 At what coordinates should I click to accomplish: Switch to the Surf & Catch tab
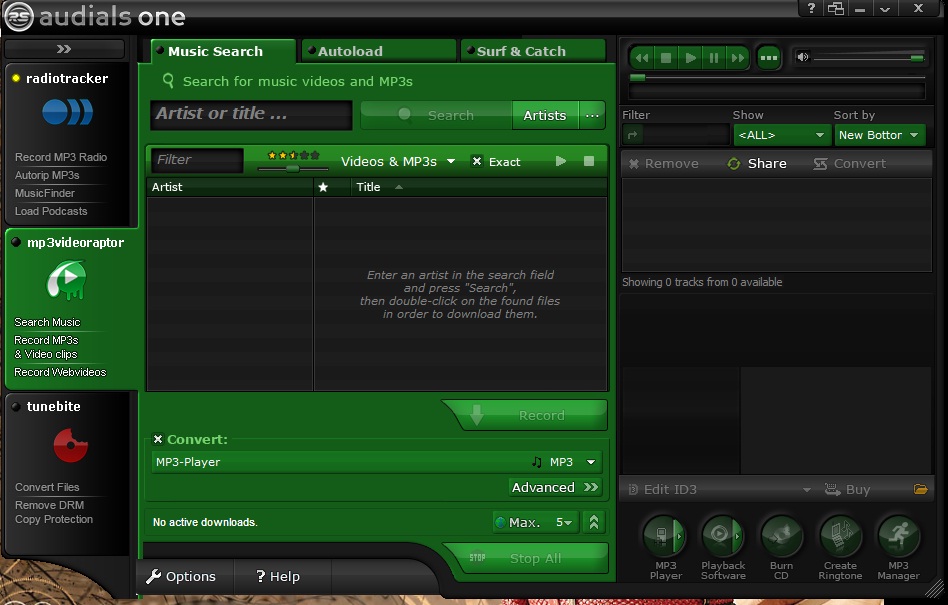tap(533, 51)
